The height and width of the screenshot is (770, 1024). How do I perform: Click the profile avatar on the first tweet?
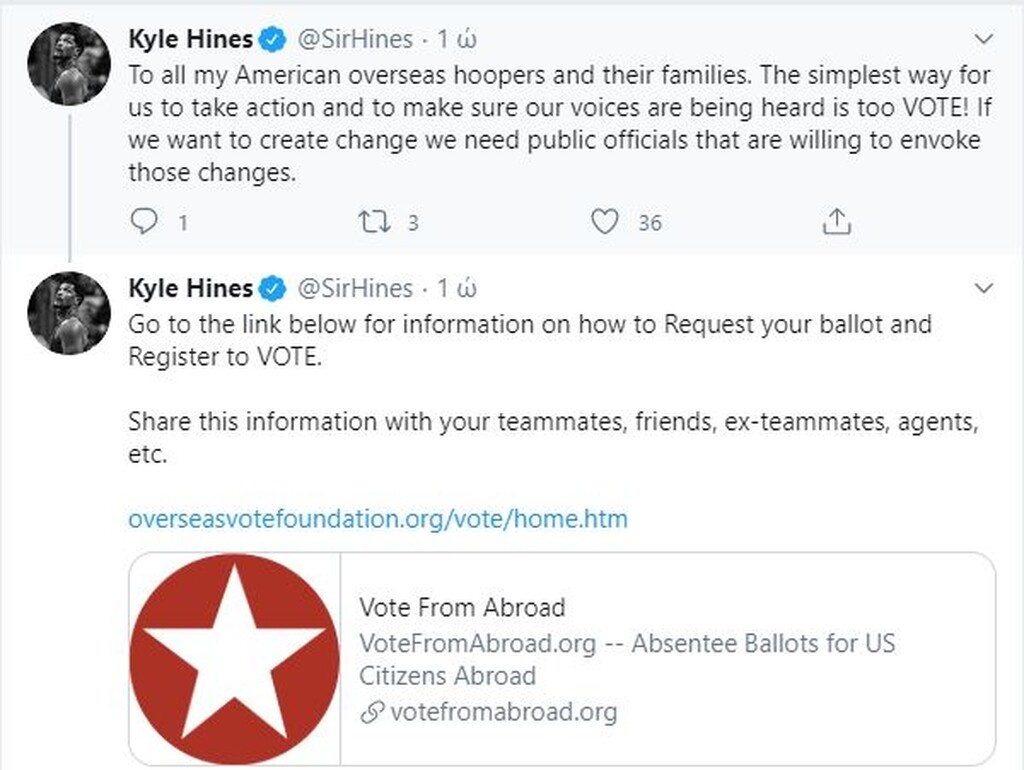pos(69,64)
